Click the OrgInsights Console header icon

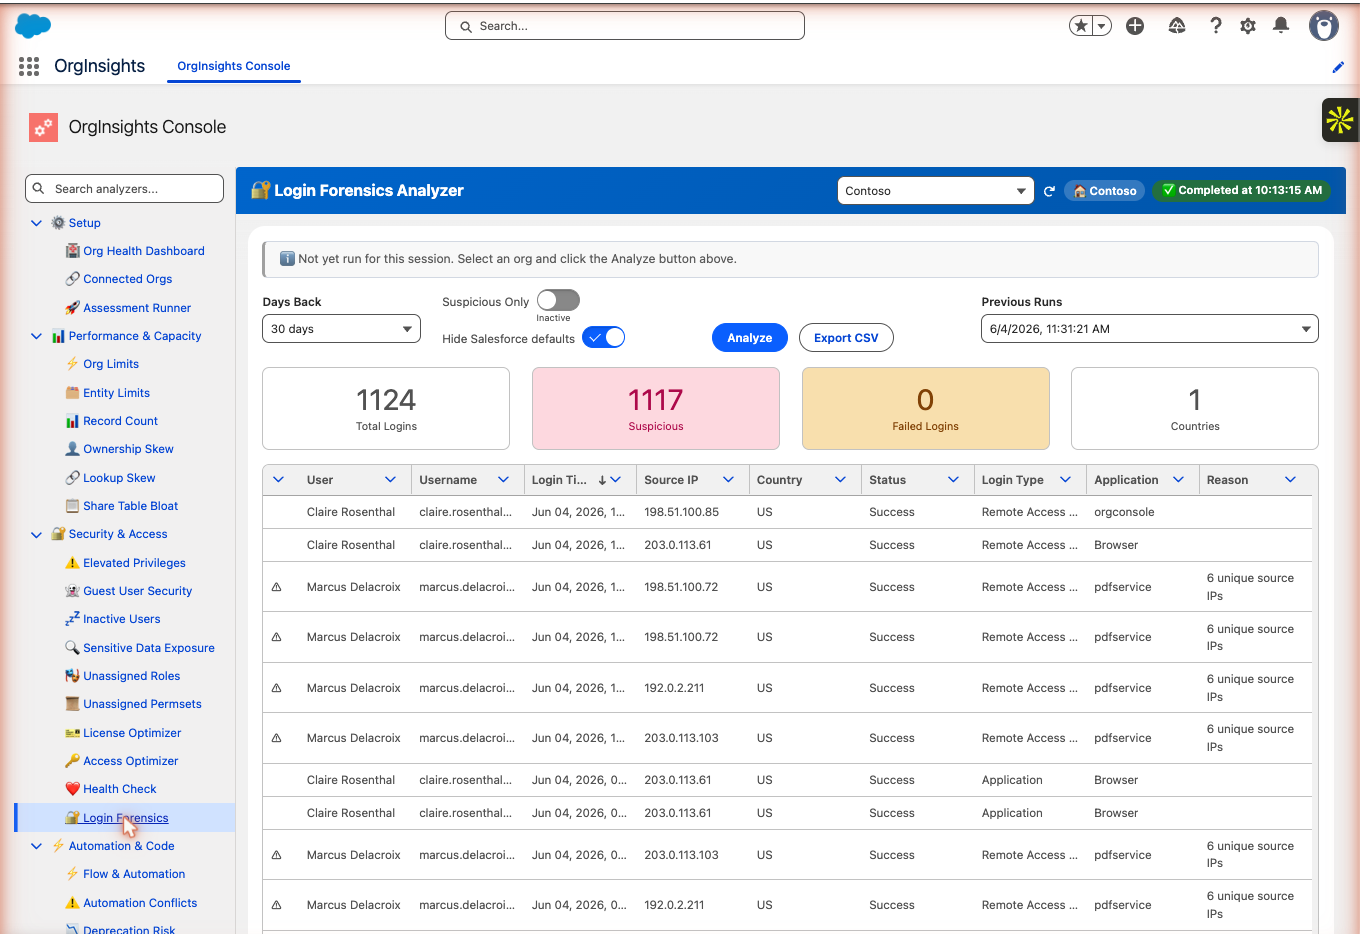point(43,127)
